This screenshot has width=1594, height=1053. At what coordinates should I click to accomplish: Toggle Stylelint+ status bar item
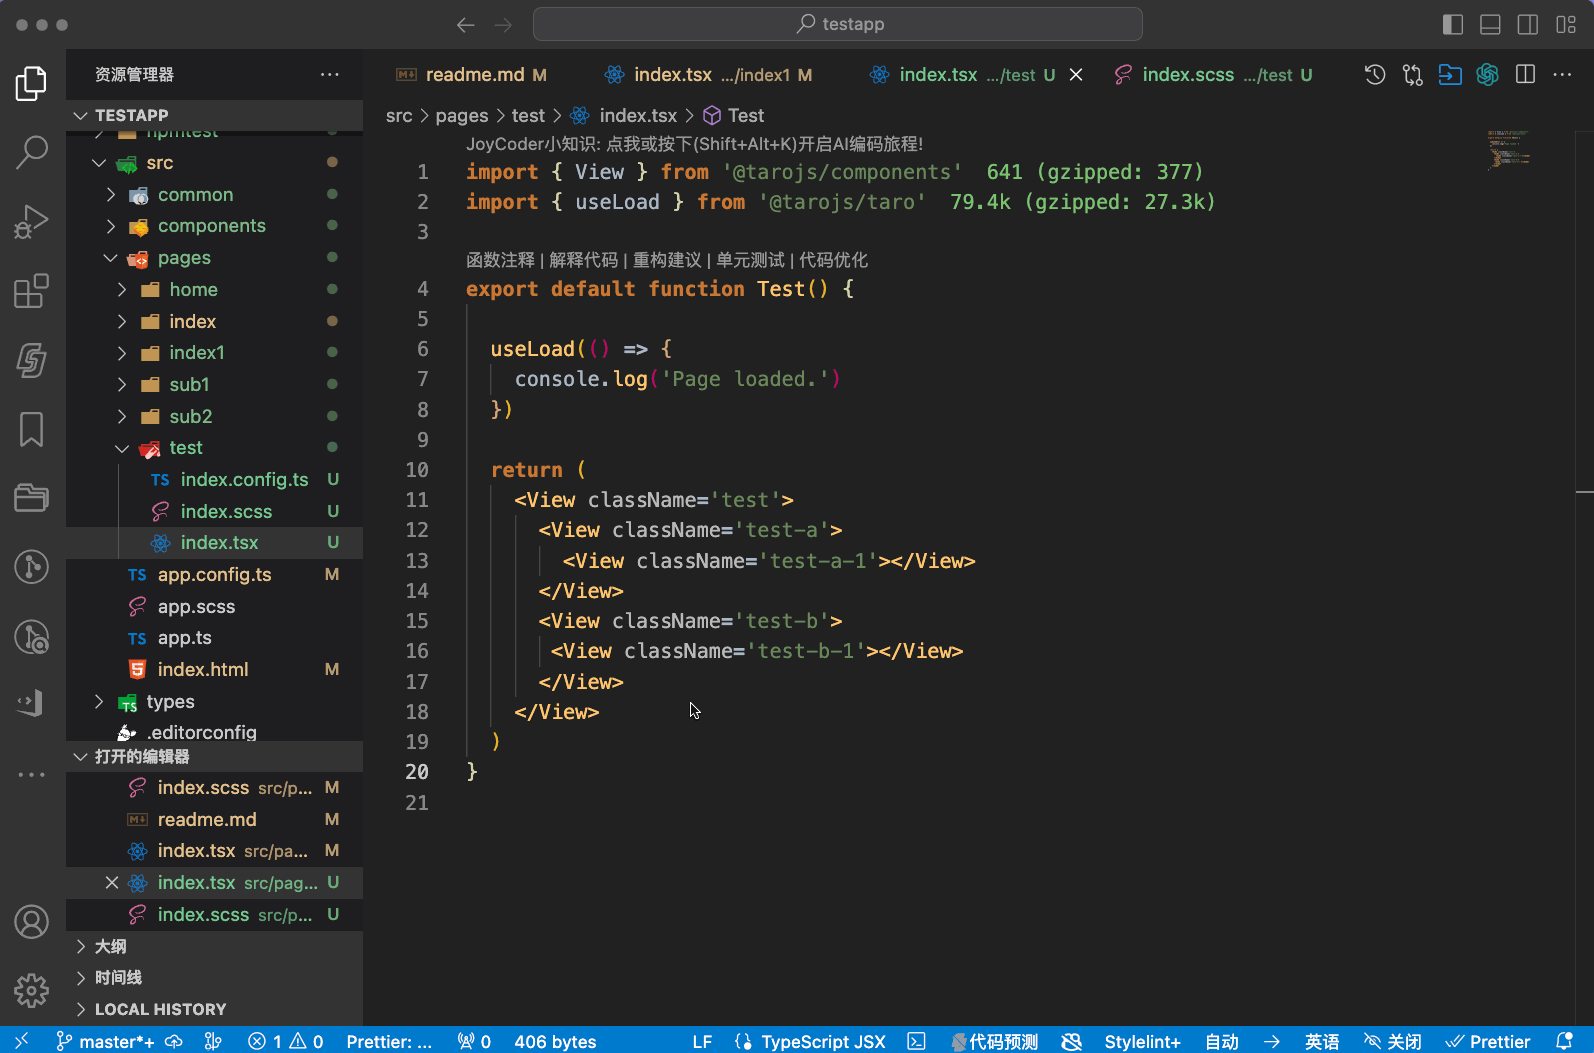point(1142,1041)
